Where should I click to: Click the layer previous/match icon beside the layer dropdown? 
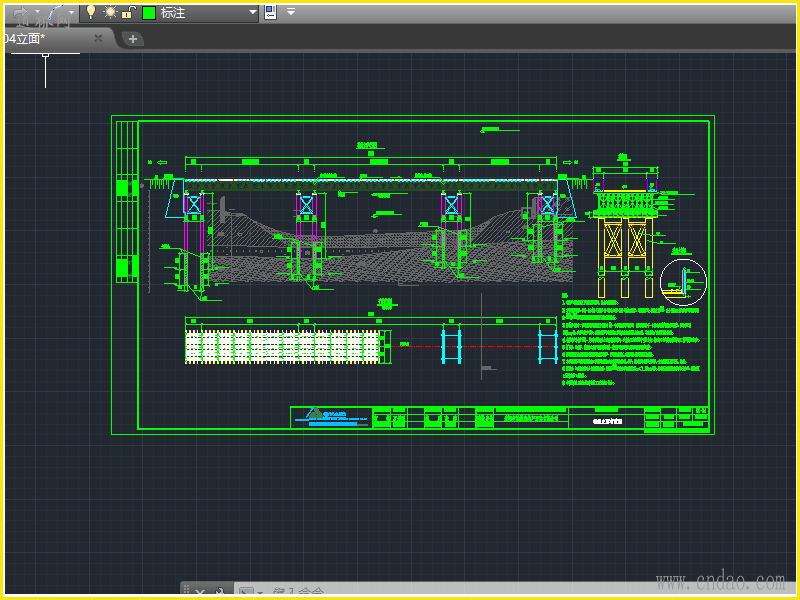270,13
